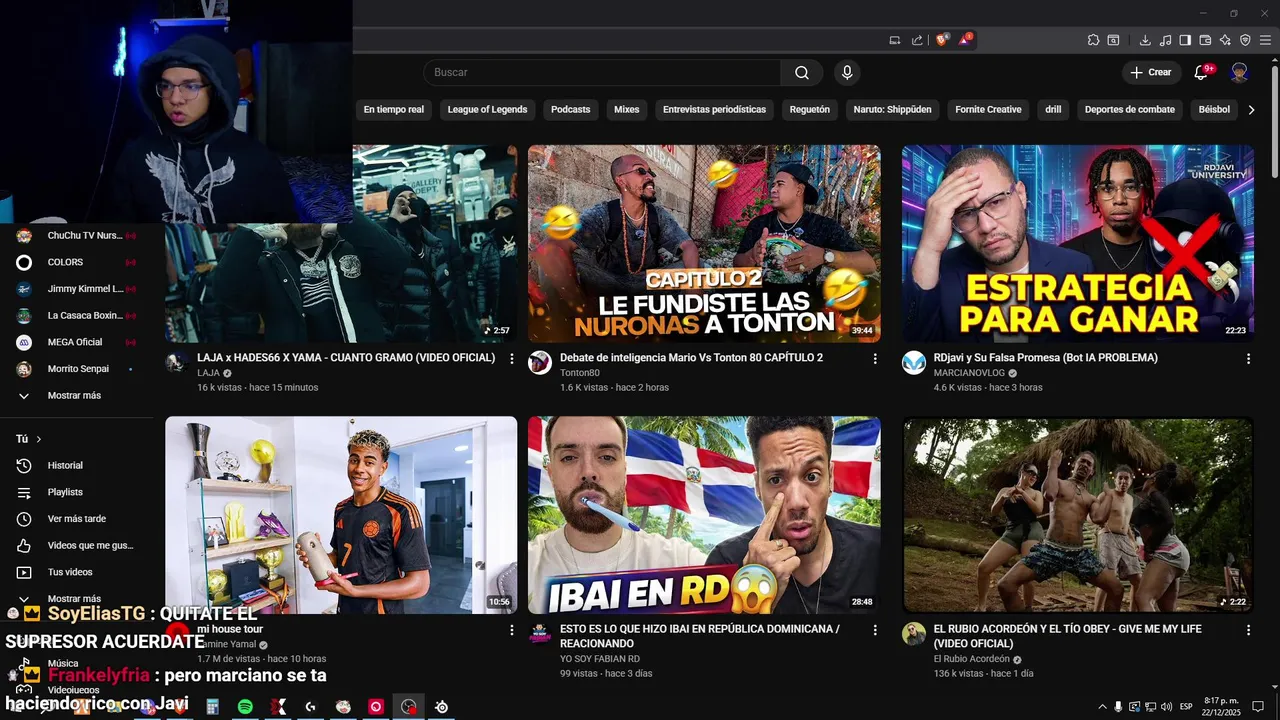Expand subscriptions with Mostrar más
Screen dimensions: 1280x720
pos(75,395)
